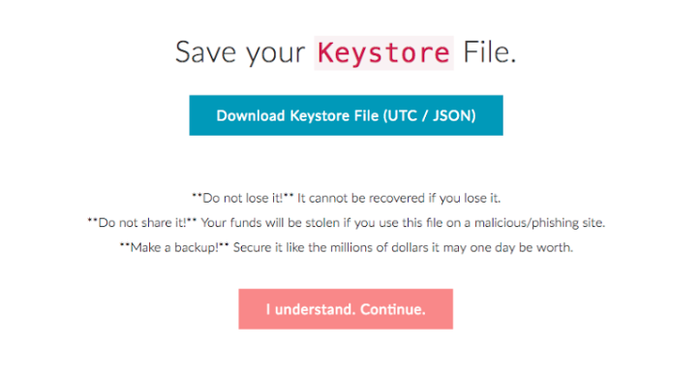The image size is (700, 383).
Task: Click the 'Download' word on the teal button
Action: [250, 116]
